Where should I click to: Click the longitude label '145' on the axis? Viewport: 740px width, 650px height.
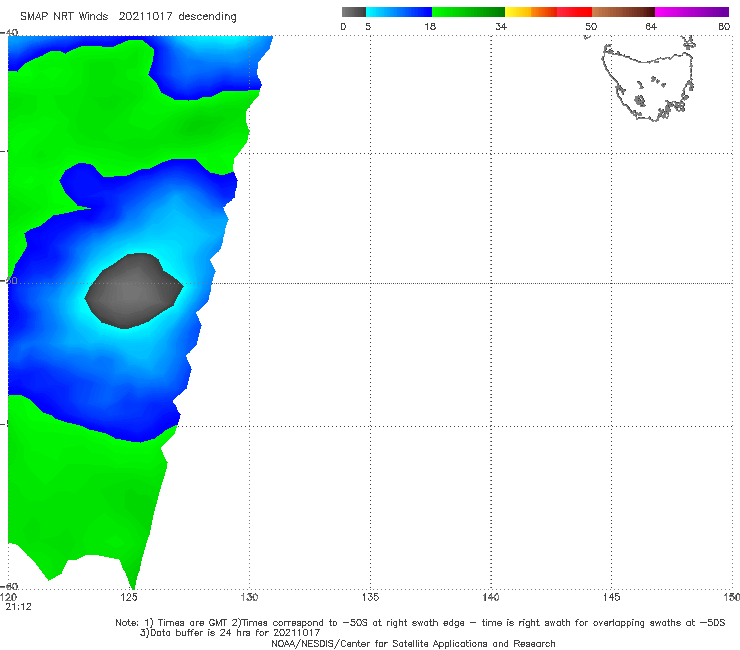[x=612, y=597]
